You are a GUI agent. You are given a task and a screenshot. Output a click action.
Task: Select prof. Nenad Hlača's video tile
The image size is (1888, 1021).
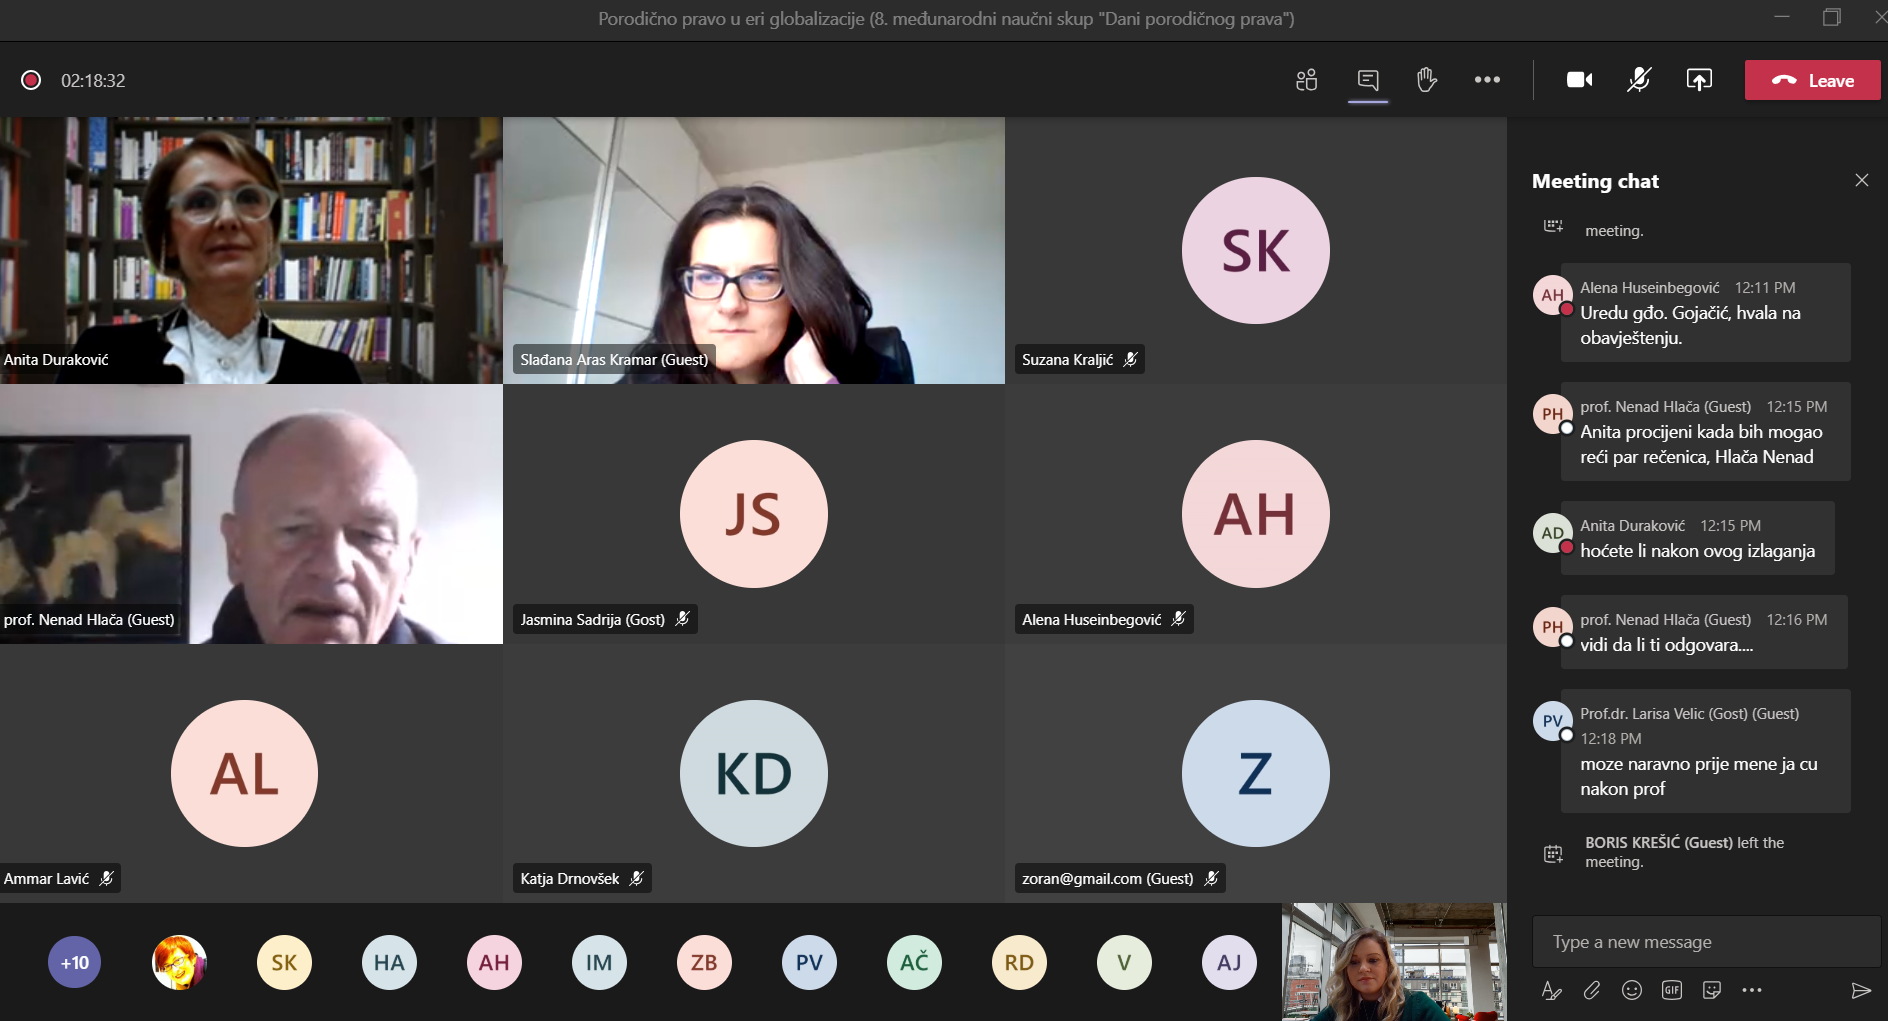pyautogui.click(x=251, y=514)
